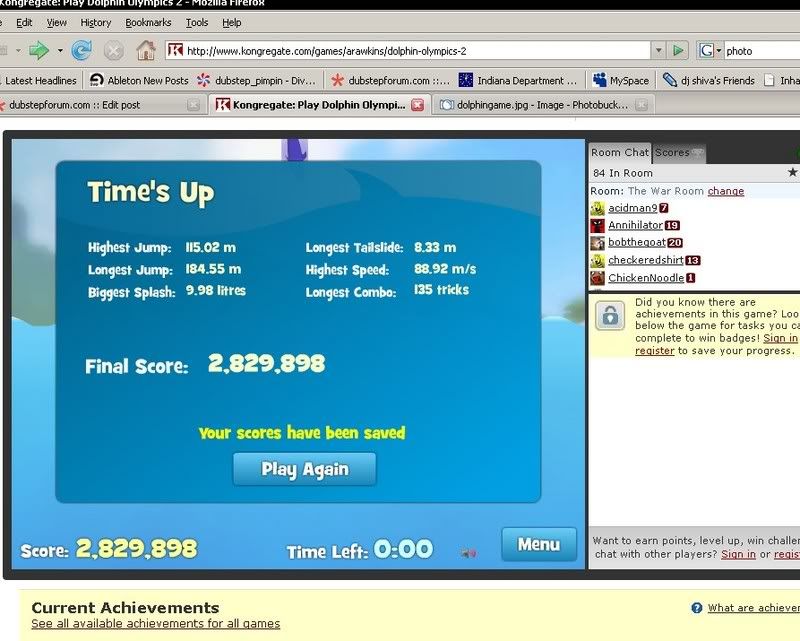The image size is (800, 641).
Task: Open the Latest Headlines bookmark
Action: 40,81
